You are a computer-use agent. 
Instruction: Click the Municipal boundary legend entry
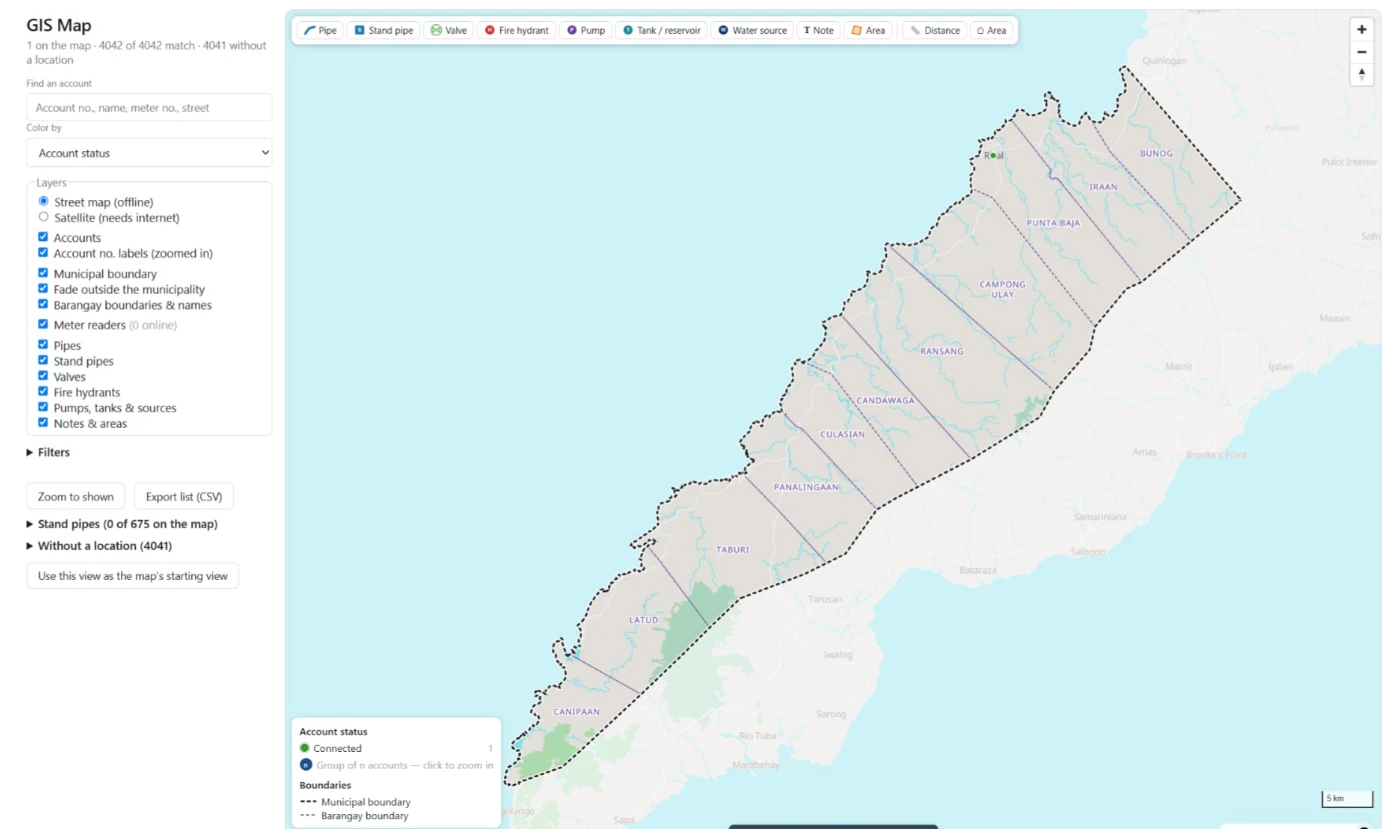tap(355, 802)
